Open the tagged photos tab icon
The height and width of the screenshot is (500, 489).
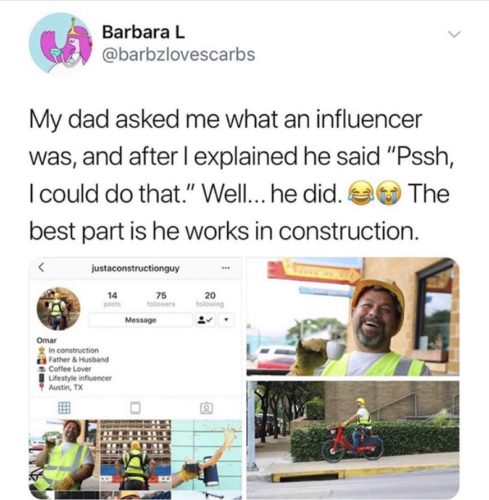[x=207, y=408]
